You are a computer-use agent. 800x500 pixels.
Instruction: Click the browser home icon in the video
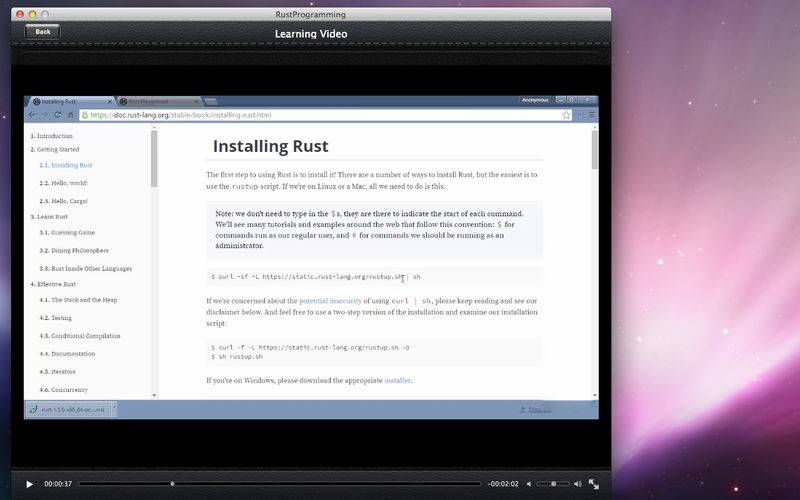[x=71, y=115]
